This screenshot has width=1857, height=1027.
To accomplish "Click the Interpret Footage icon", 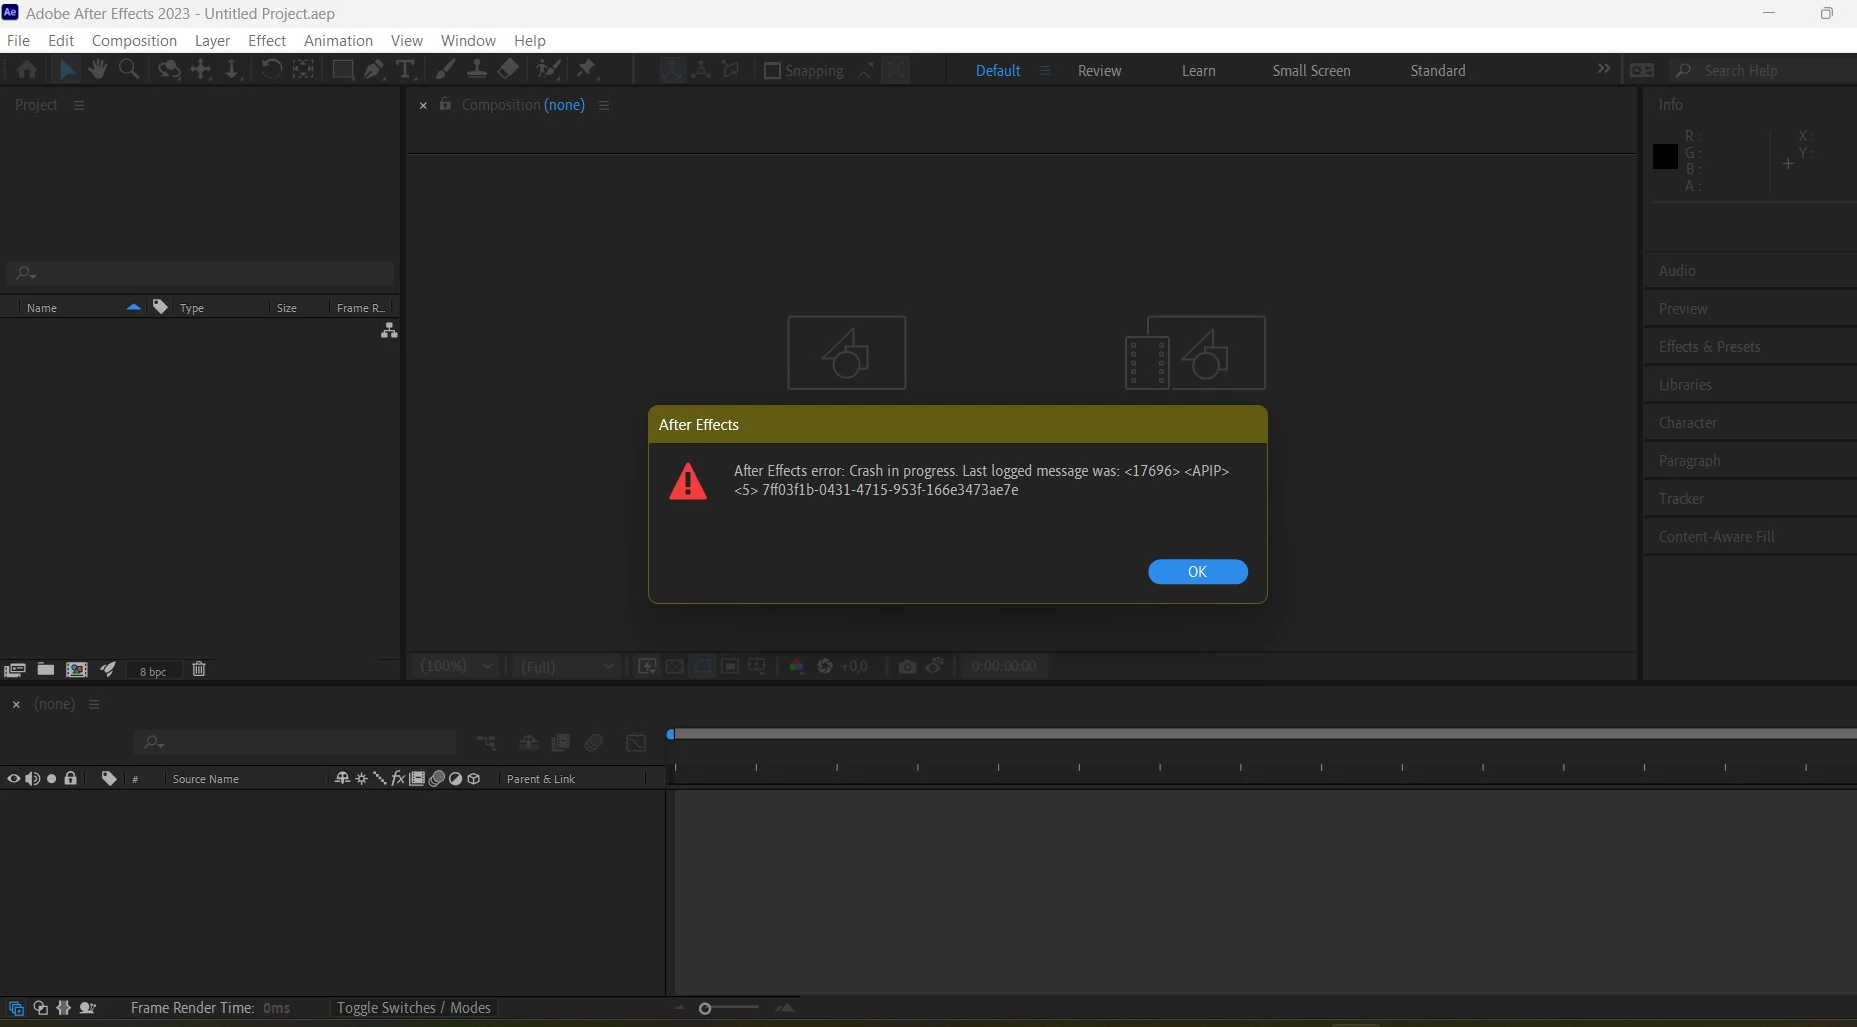I will pyautogui.click(x=14, y=669).
